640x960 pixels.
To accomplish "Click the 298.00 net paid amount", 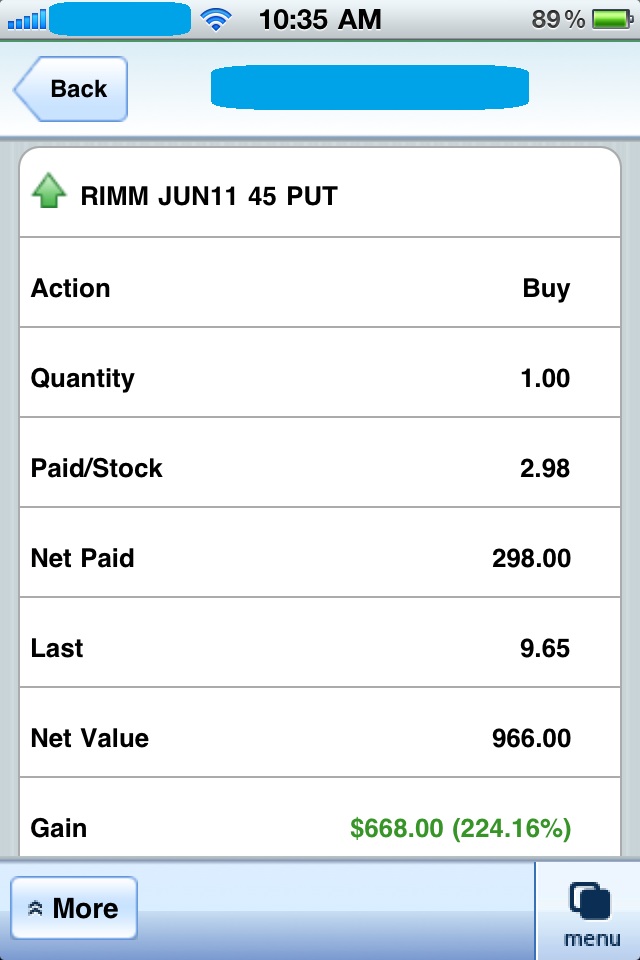I will coord(531,558).
